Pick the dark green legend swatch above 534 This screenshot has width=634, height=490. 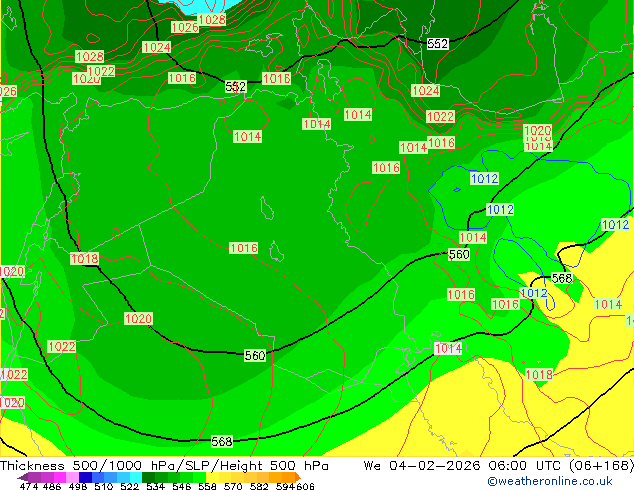[x=148, y=477]
